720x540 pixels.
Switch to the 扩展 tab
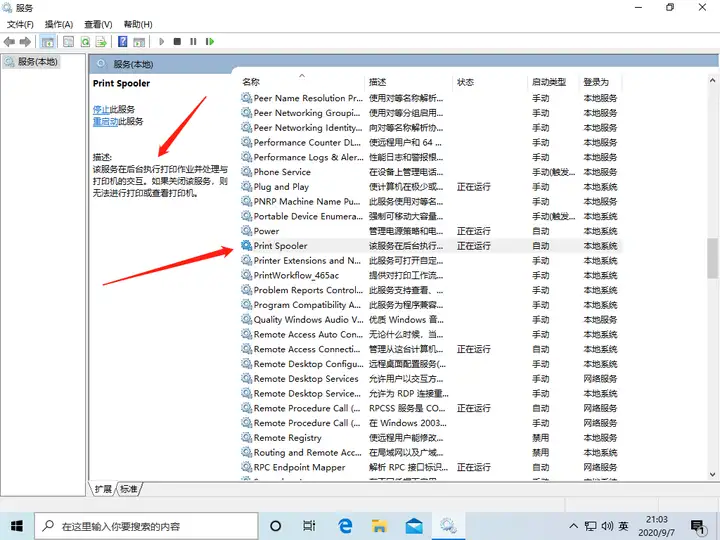(103, 489)
